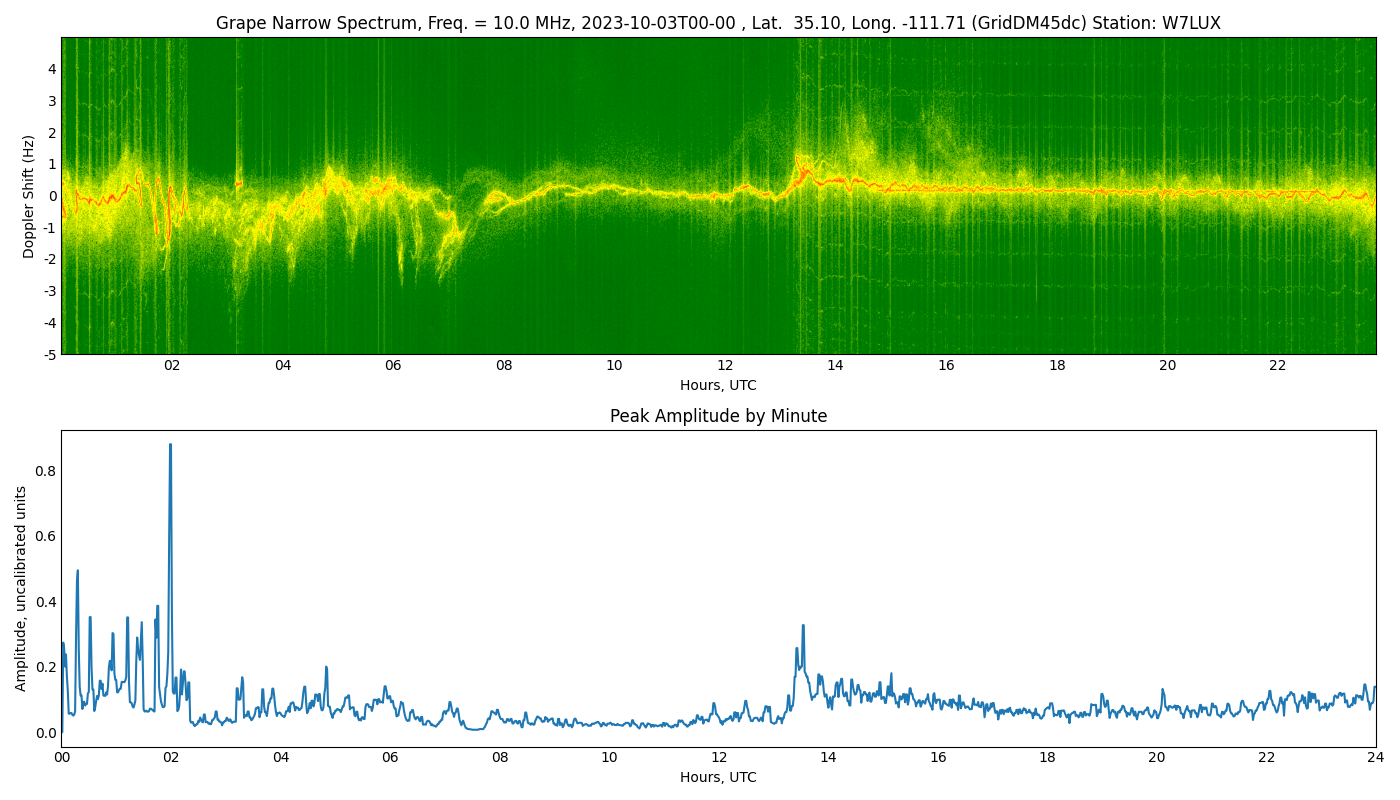Click Doppler axis tick '0'

point(52,196)
